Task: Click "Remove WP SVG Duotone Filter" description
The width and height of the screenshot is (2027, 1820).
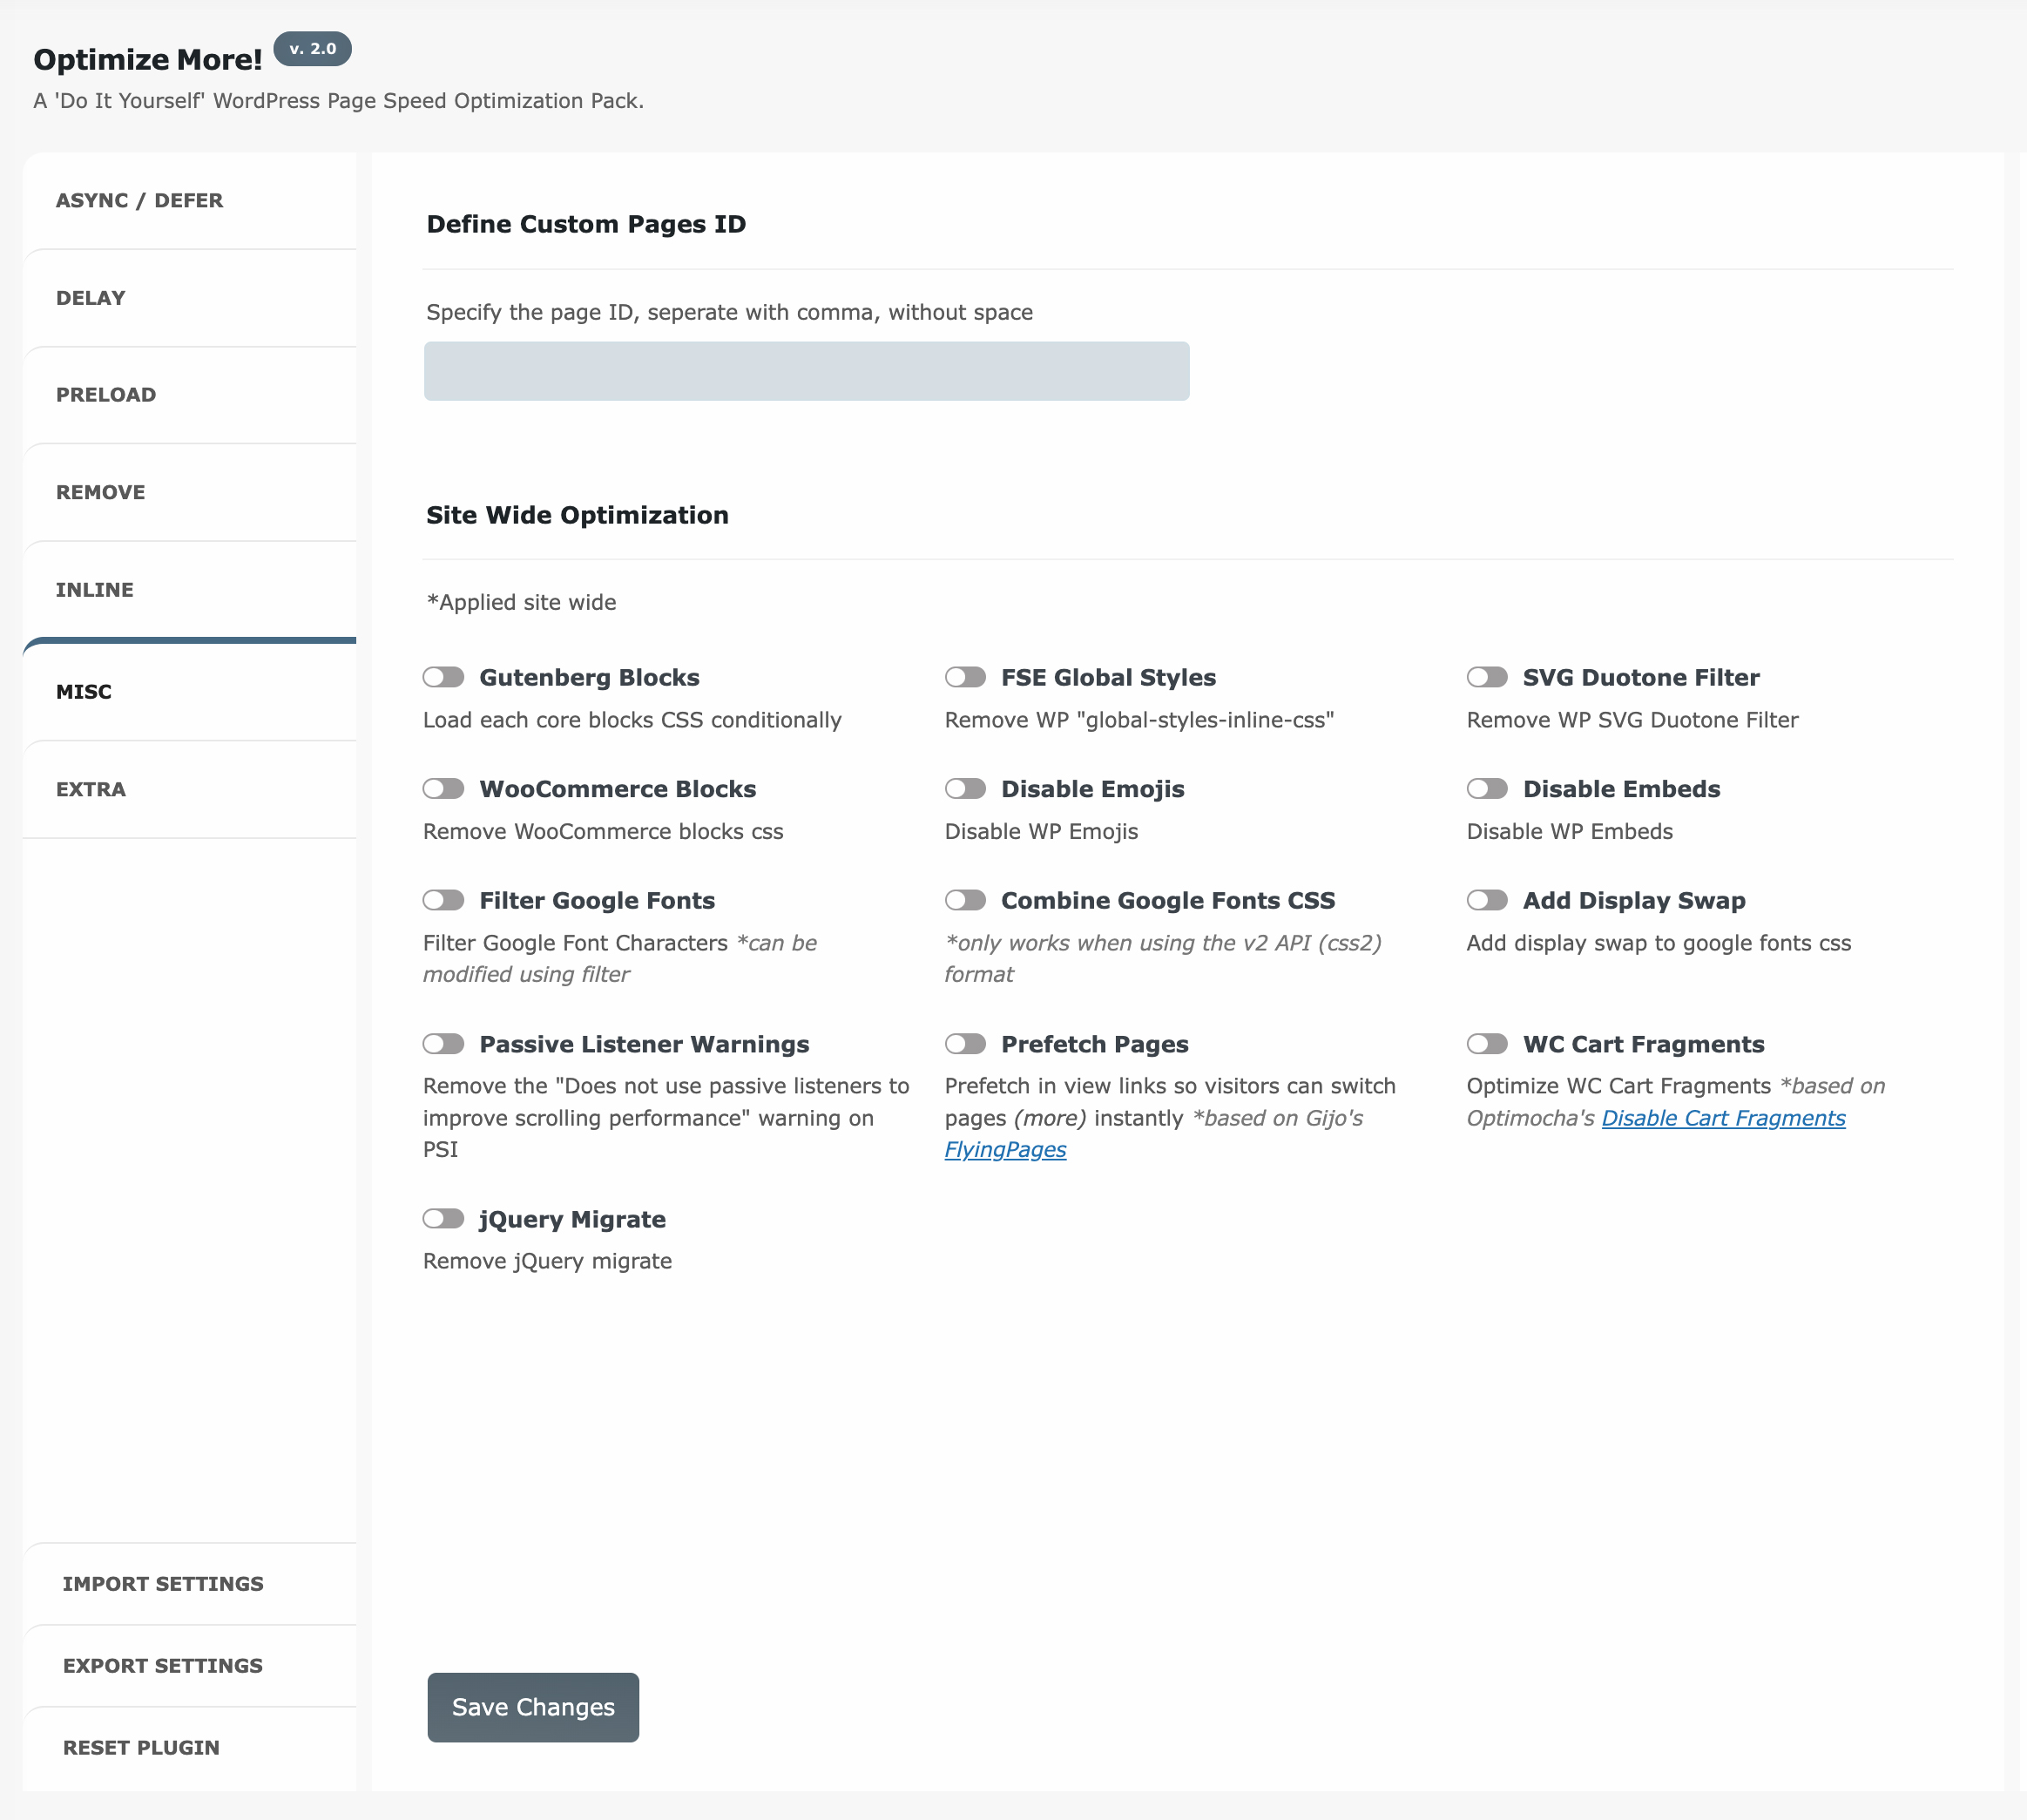Action: tap(1632, 720)
